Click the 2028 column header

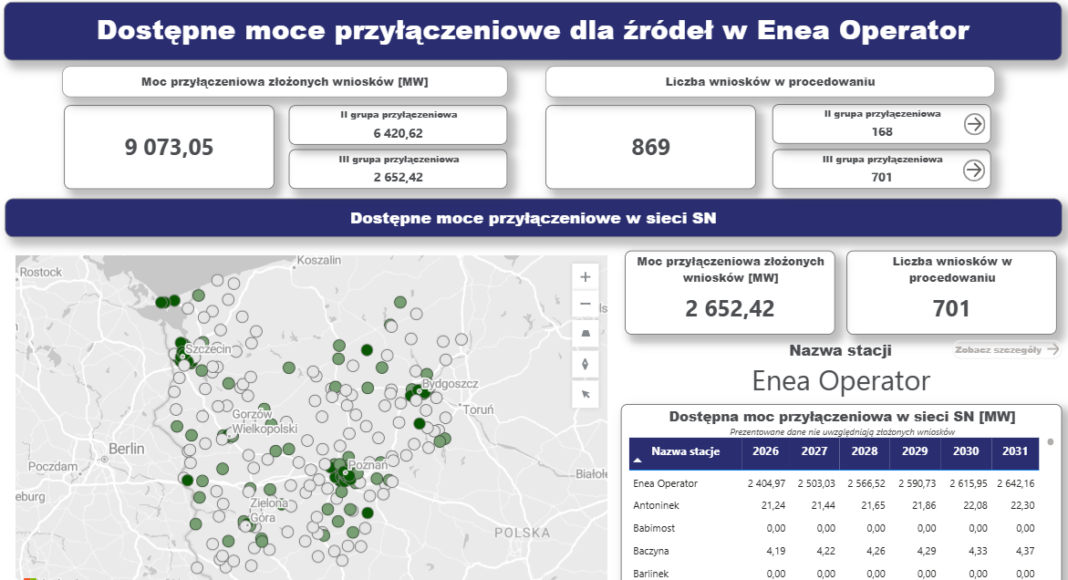click(x=865, y=452)
